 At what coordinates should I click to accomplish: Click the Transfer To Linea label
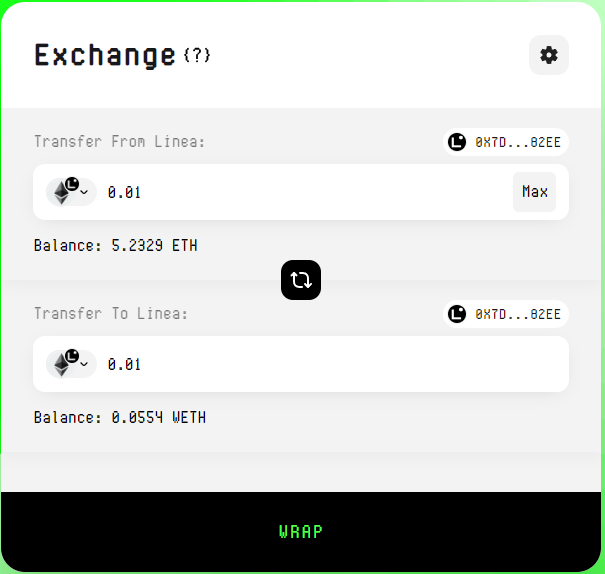coord(110,314)
